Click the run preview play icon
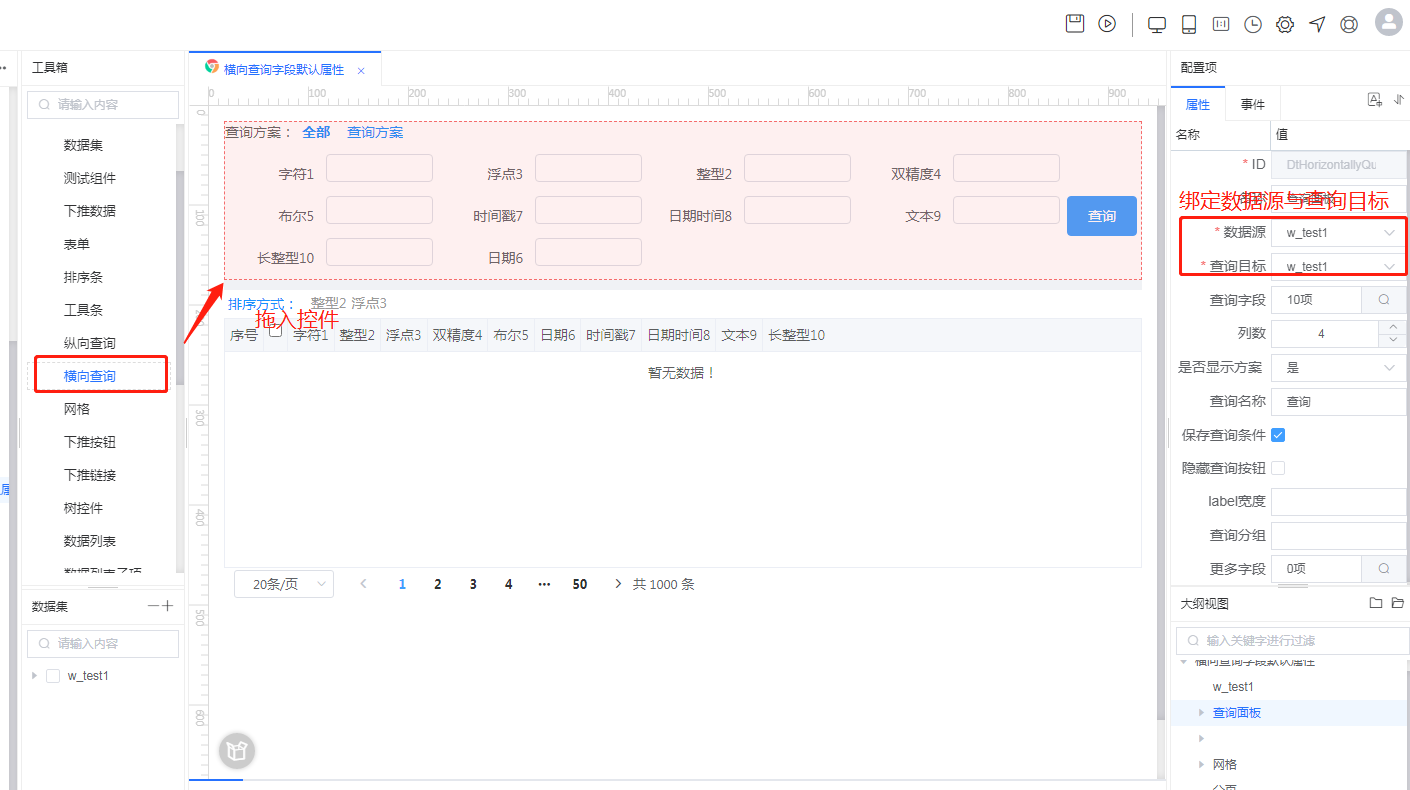Viewport: 1410px width, 790px height. click(1107, 24)
